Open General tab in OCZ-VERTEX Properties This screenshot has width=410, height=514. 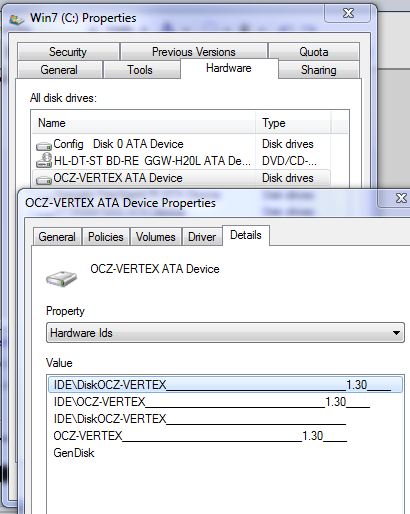click(x=57, y=237)
